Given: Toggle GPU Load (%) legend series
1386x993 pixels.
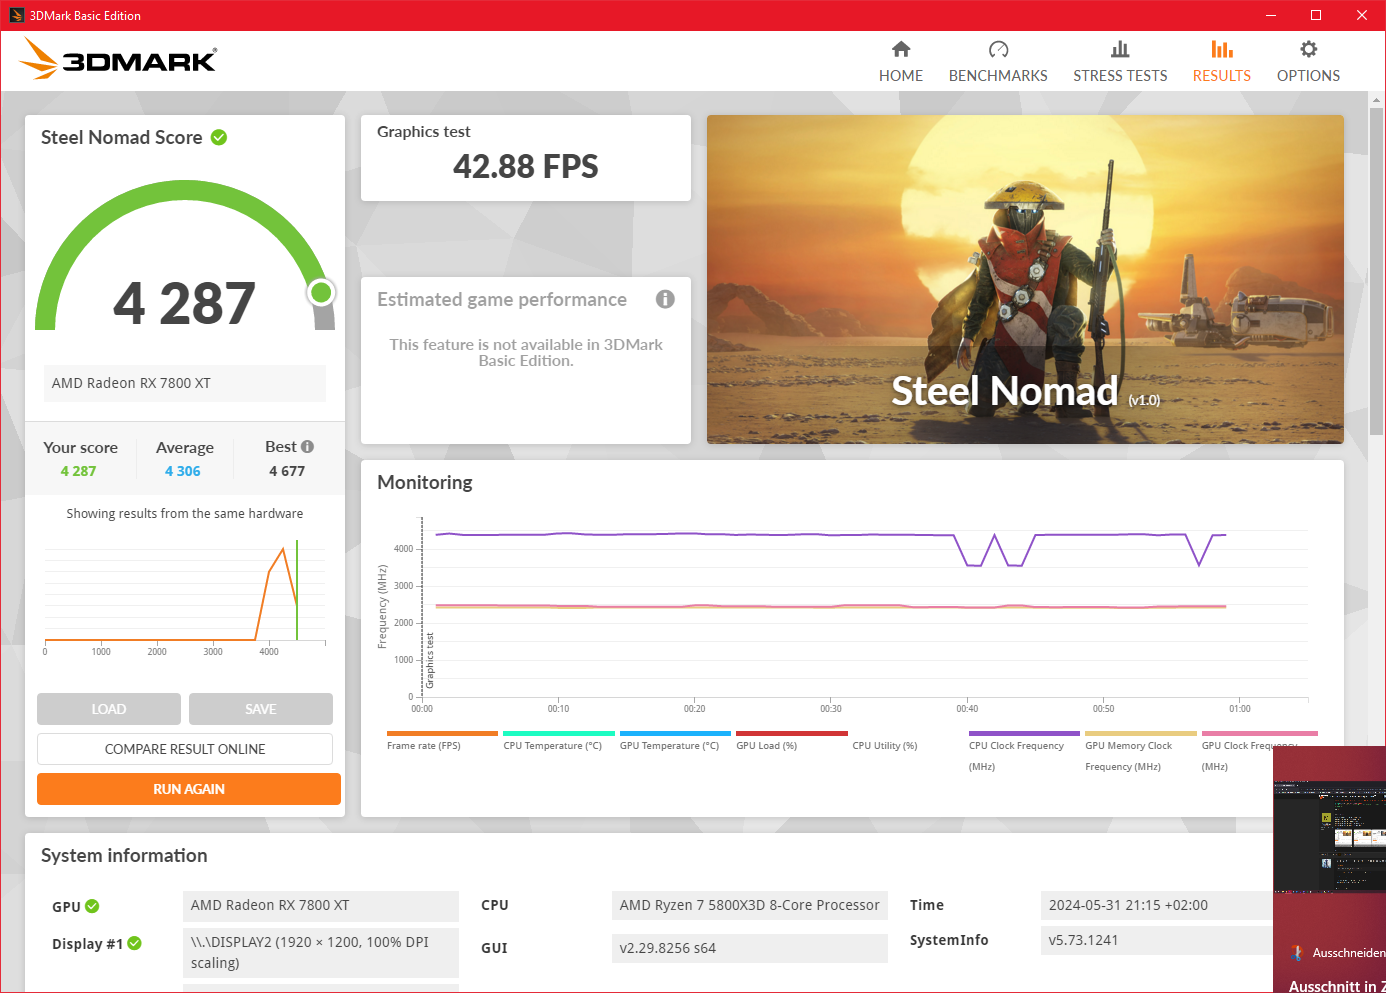Looking at the screenshot, I should (x=767, y=746).
